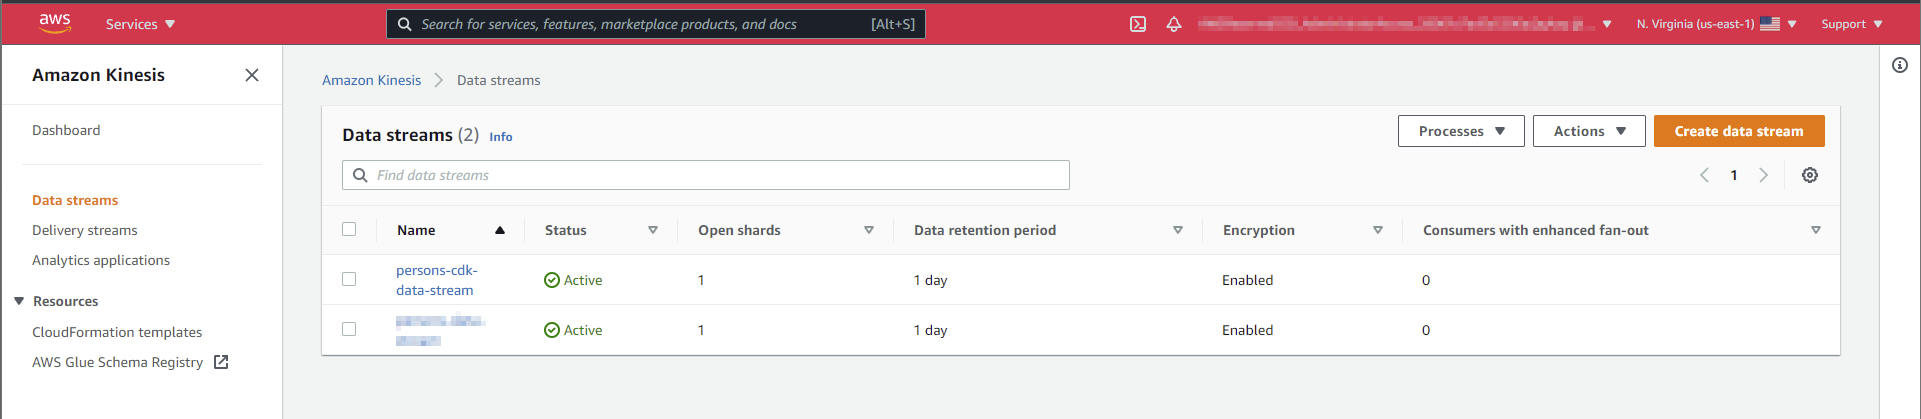Open the notifications bell icon
The width and height of the screenshot is (1921, 419).
pyautogui.click(x=1174, y=24)
